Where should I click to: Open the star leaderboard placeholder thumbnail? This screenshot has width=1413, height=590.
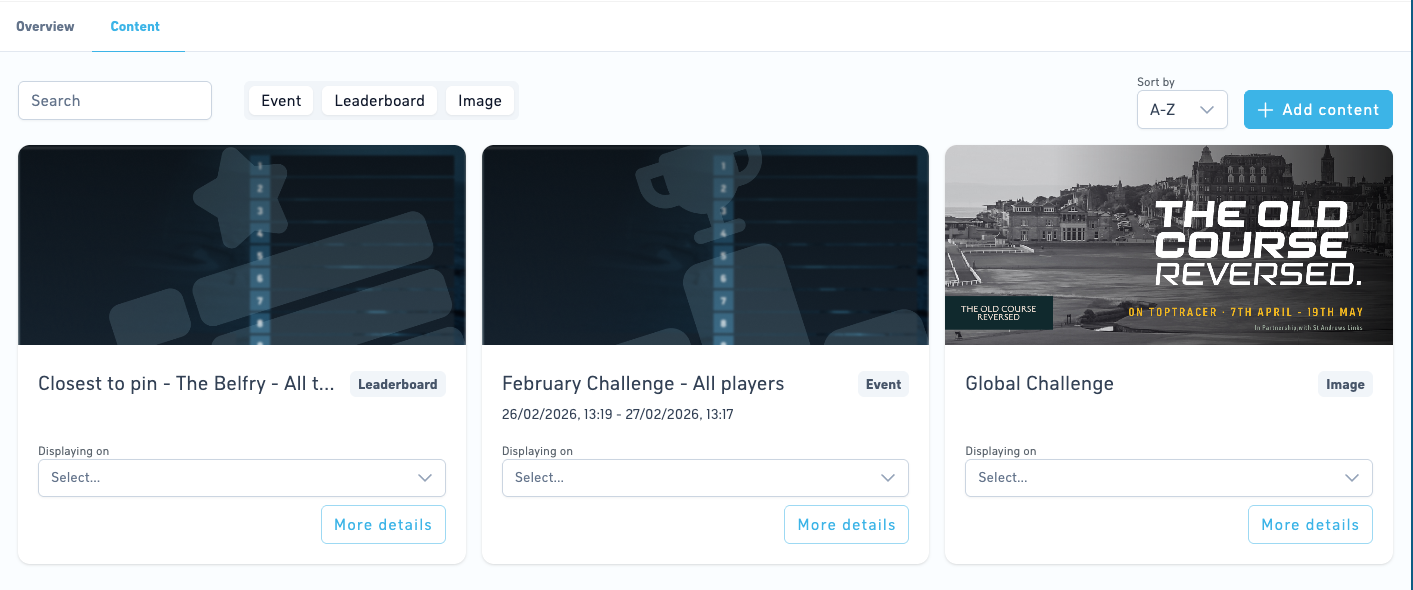click(x=242, y=245)
